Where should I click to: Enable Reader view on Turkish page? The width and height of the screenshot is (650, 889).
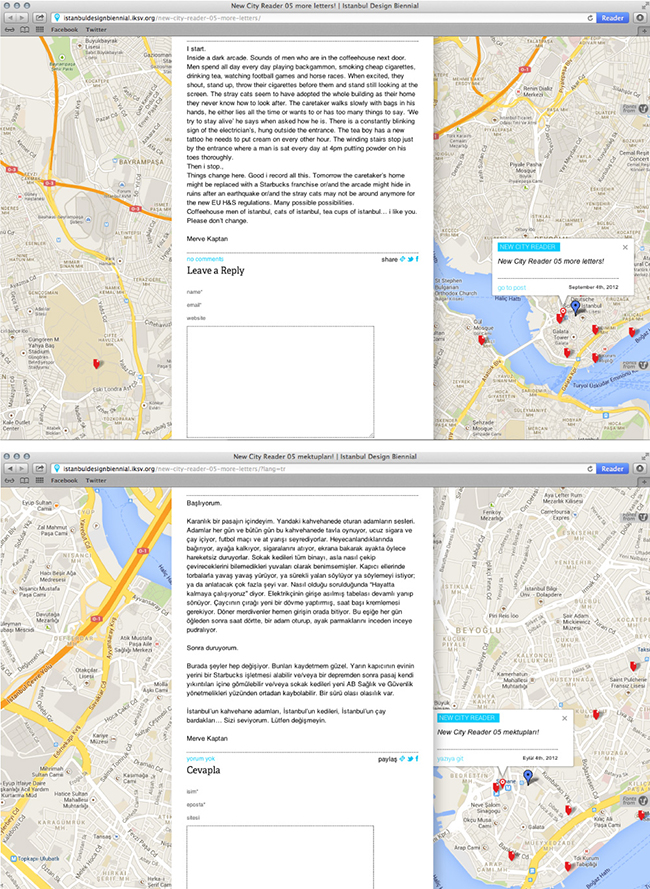613,468
